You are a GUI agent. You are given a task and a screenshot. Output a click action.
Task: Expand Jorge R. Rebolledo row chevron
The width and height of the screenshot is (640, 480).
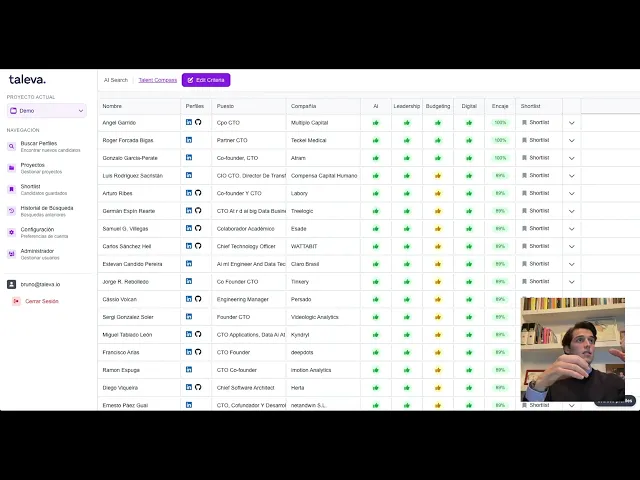coord(571,282)
